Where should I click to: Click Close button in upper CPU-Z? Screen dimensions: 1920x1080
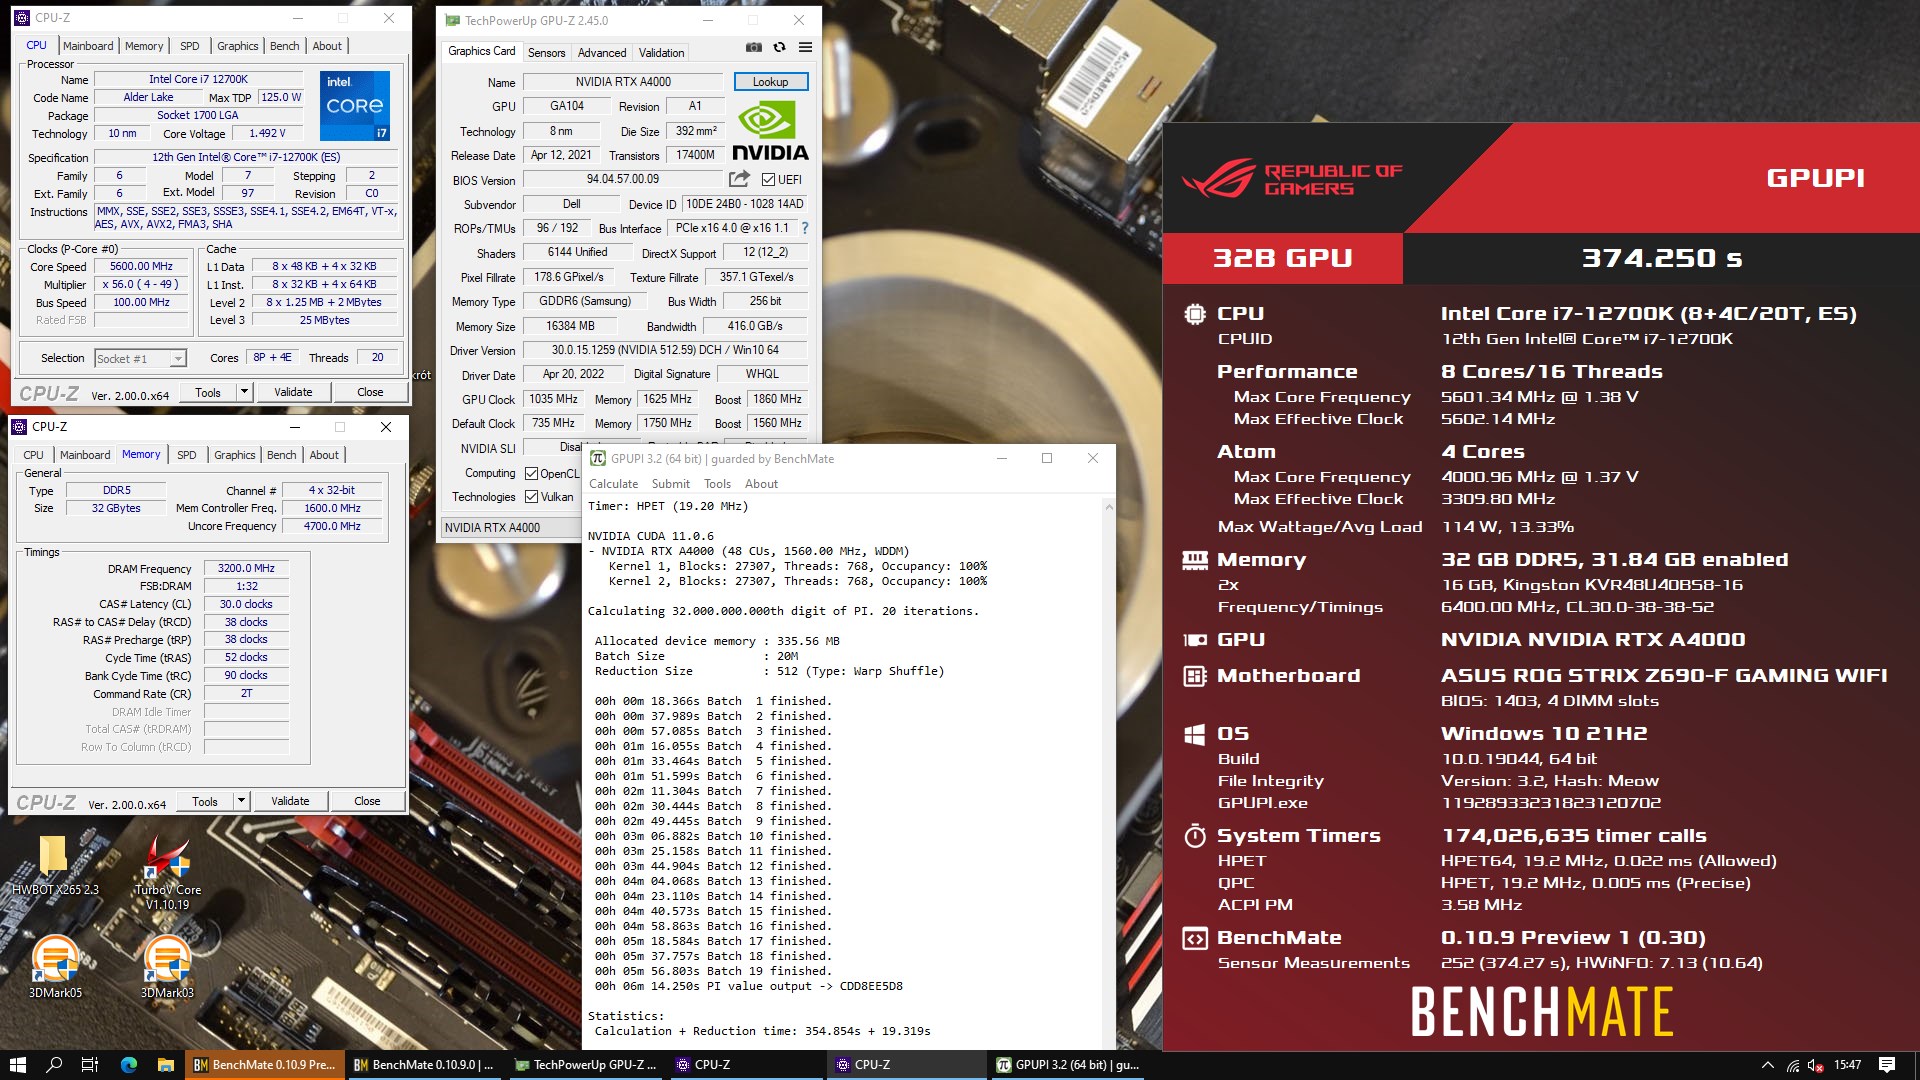coord(370,392)
